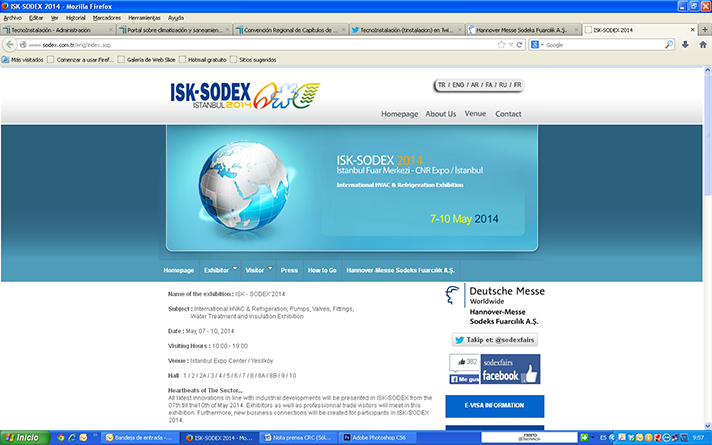Expand the Visitor menu arrow

click(270, 268)
